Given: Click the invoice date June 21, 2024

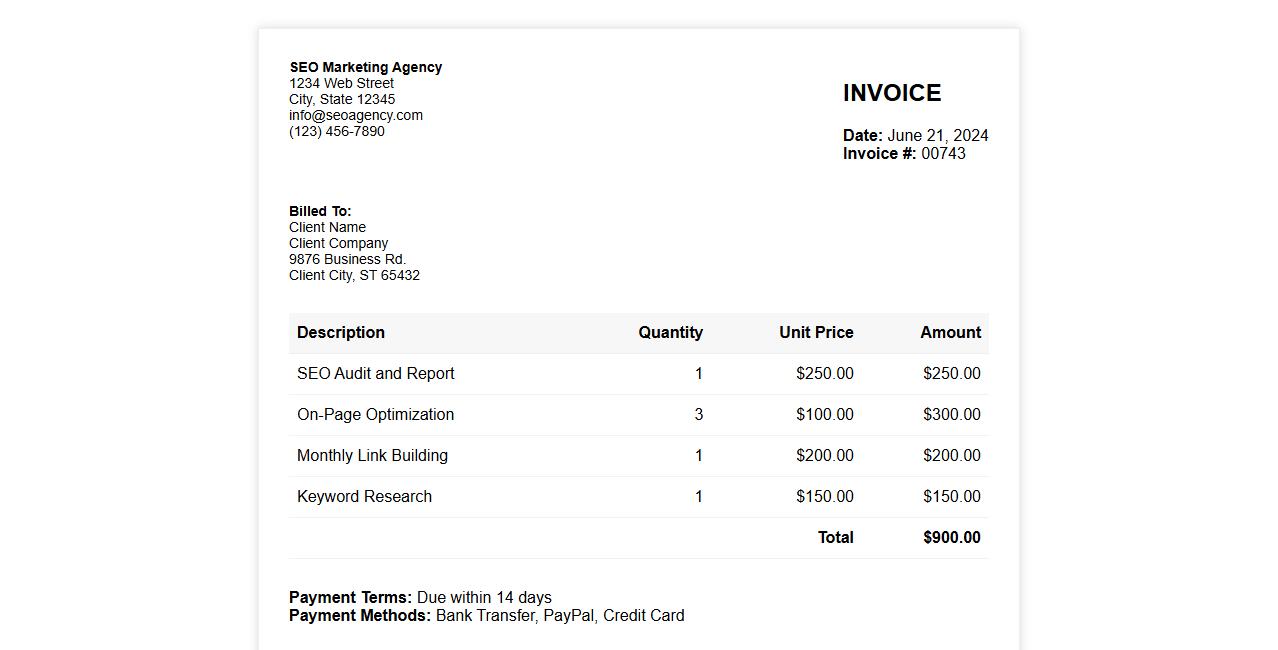Looking at the screenshot, I should [937, 135].
